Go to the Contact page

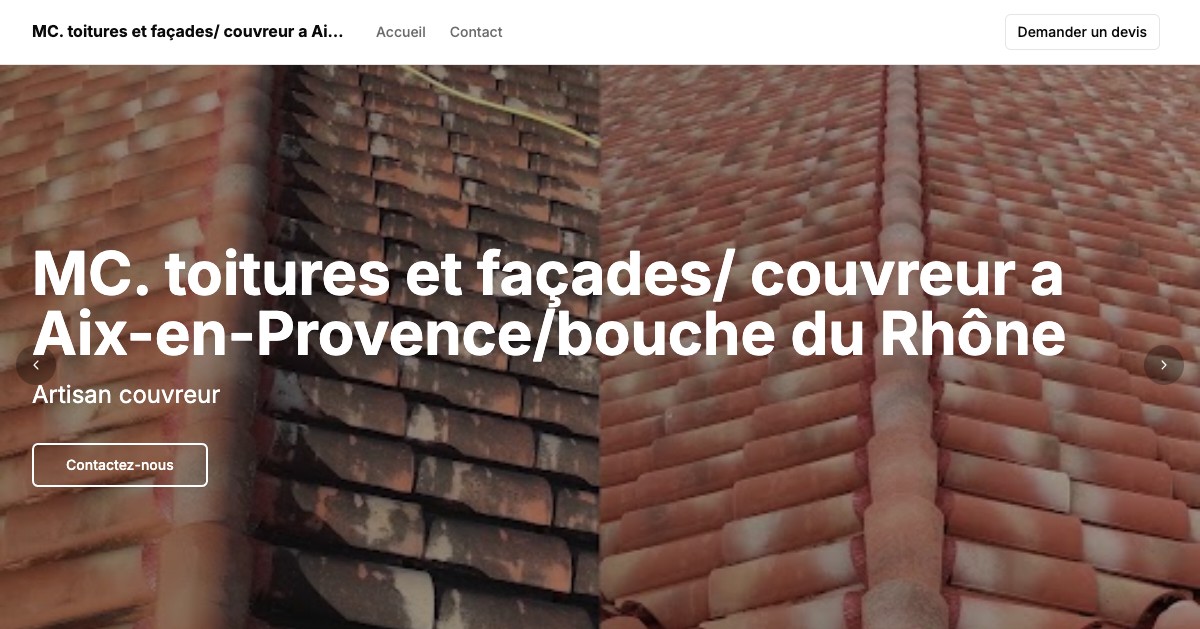point(476,32)
